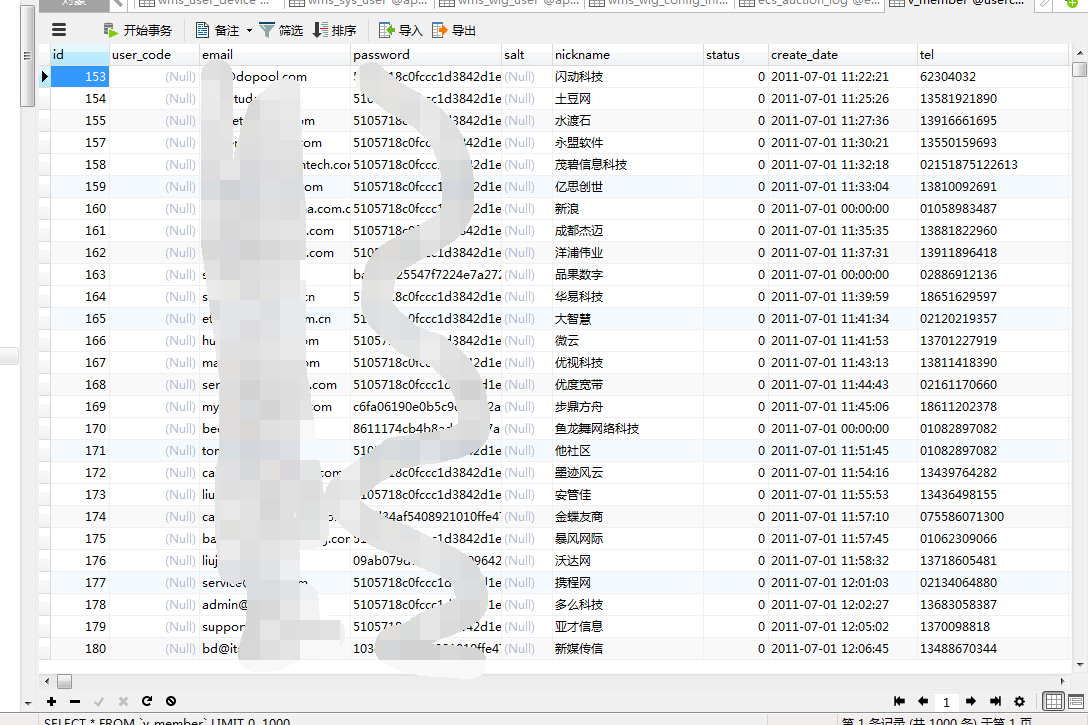Switch to the wms_wig_user tab
Viewport: 1088px width, 725px height.
(x=510, y=3)
